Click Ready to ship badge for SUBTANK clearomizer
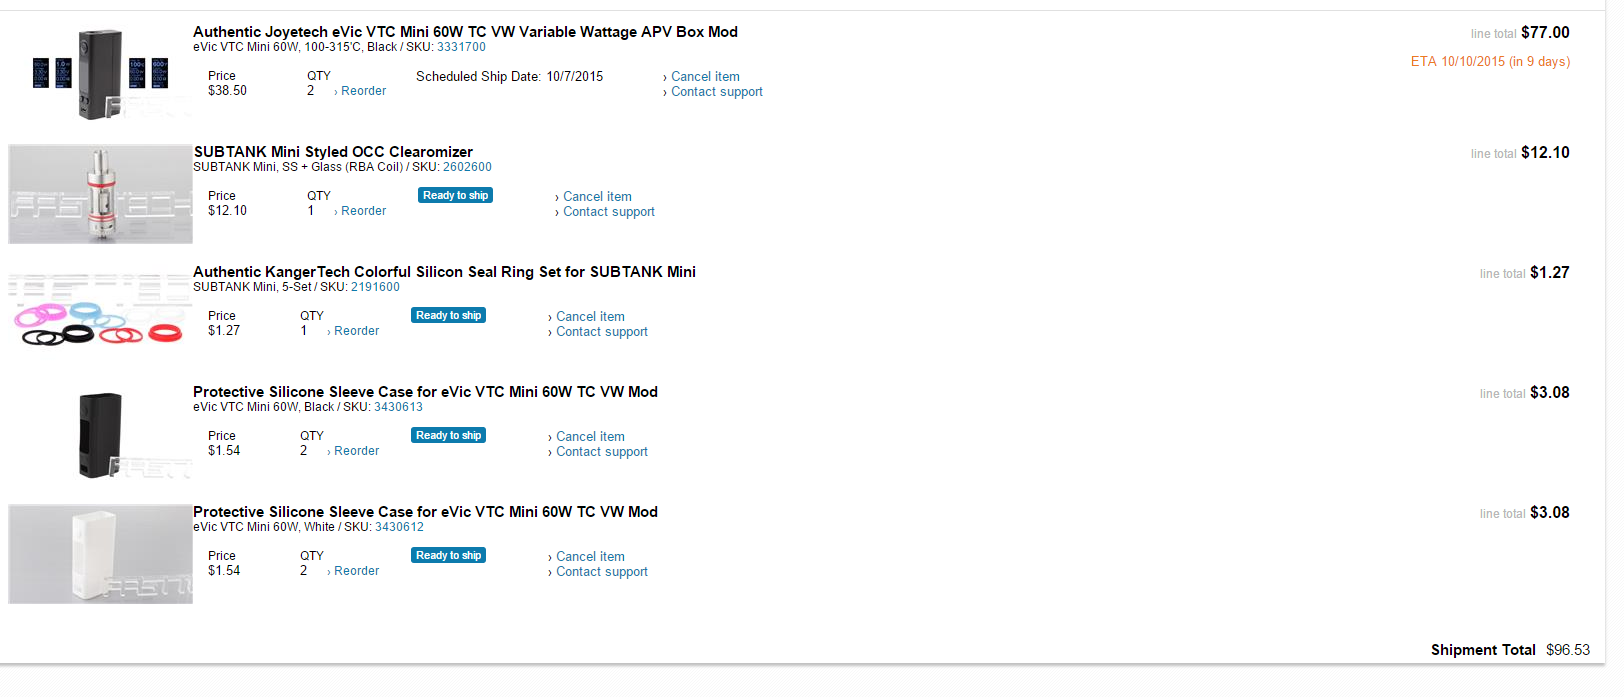 pos(455,196)
